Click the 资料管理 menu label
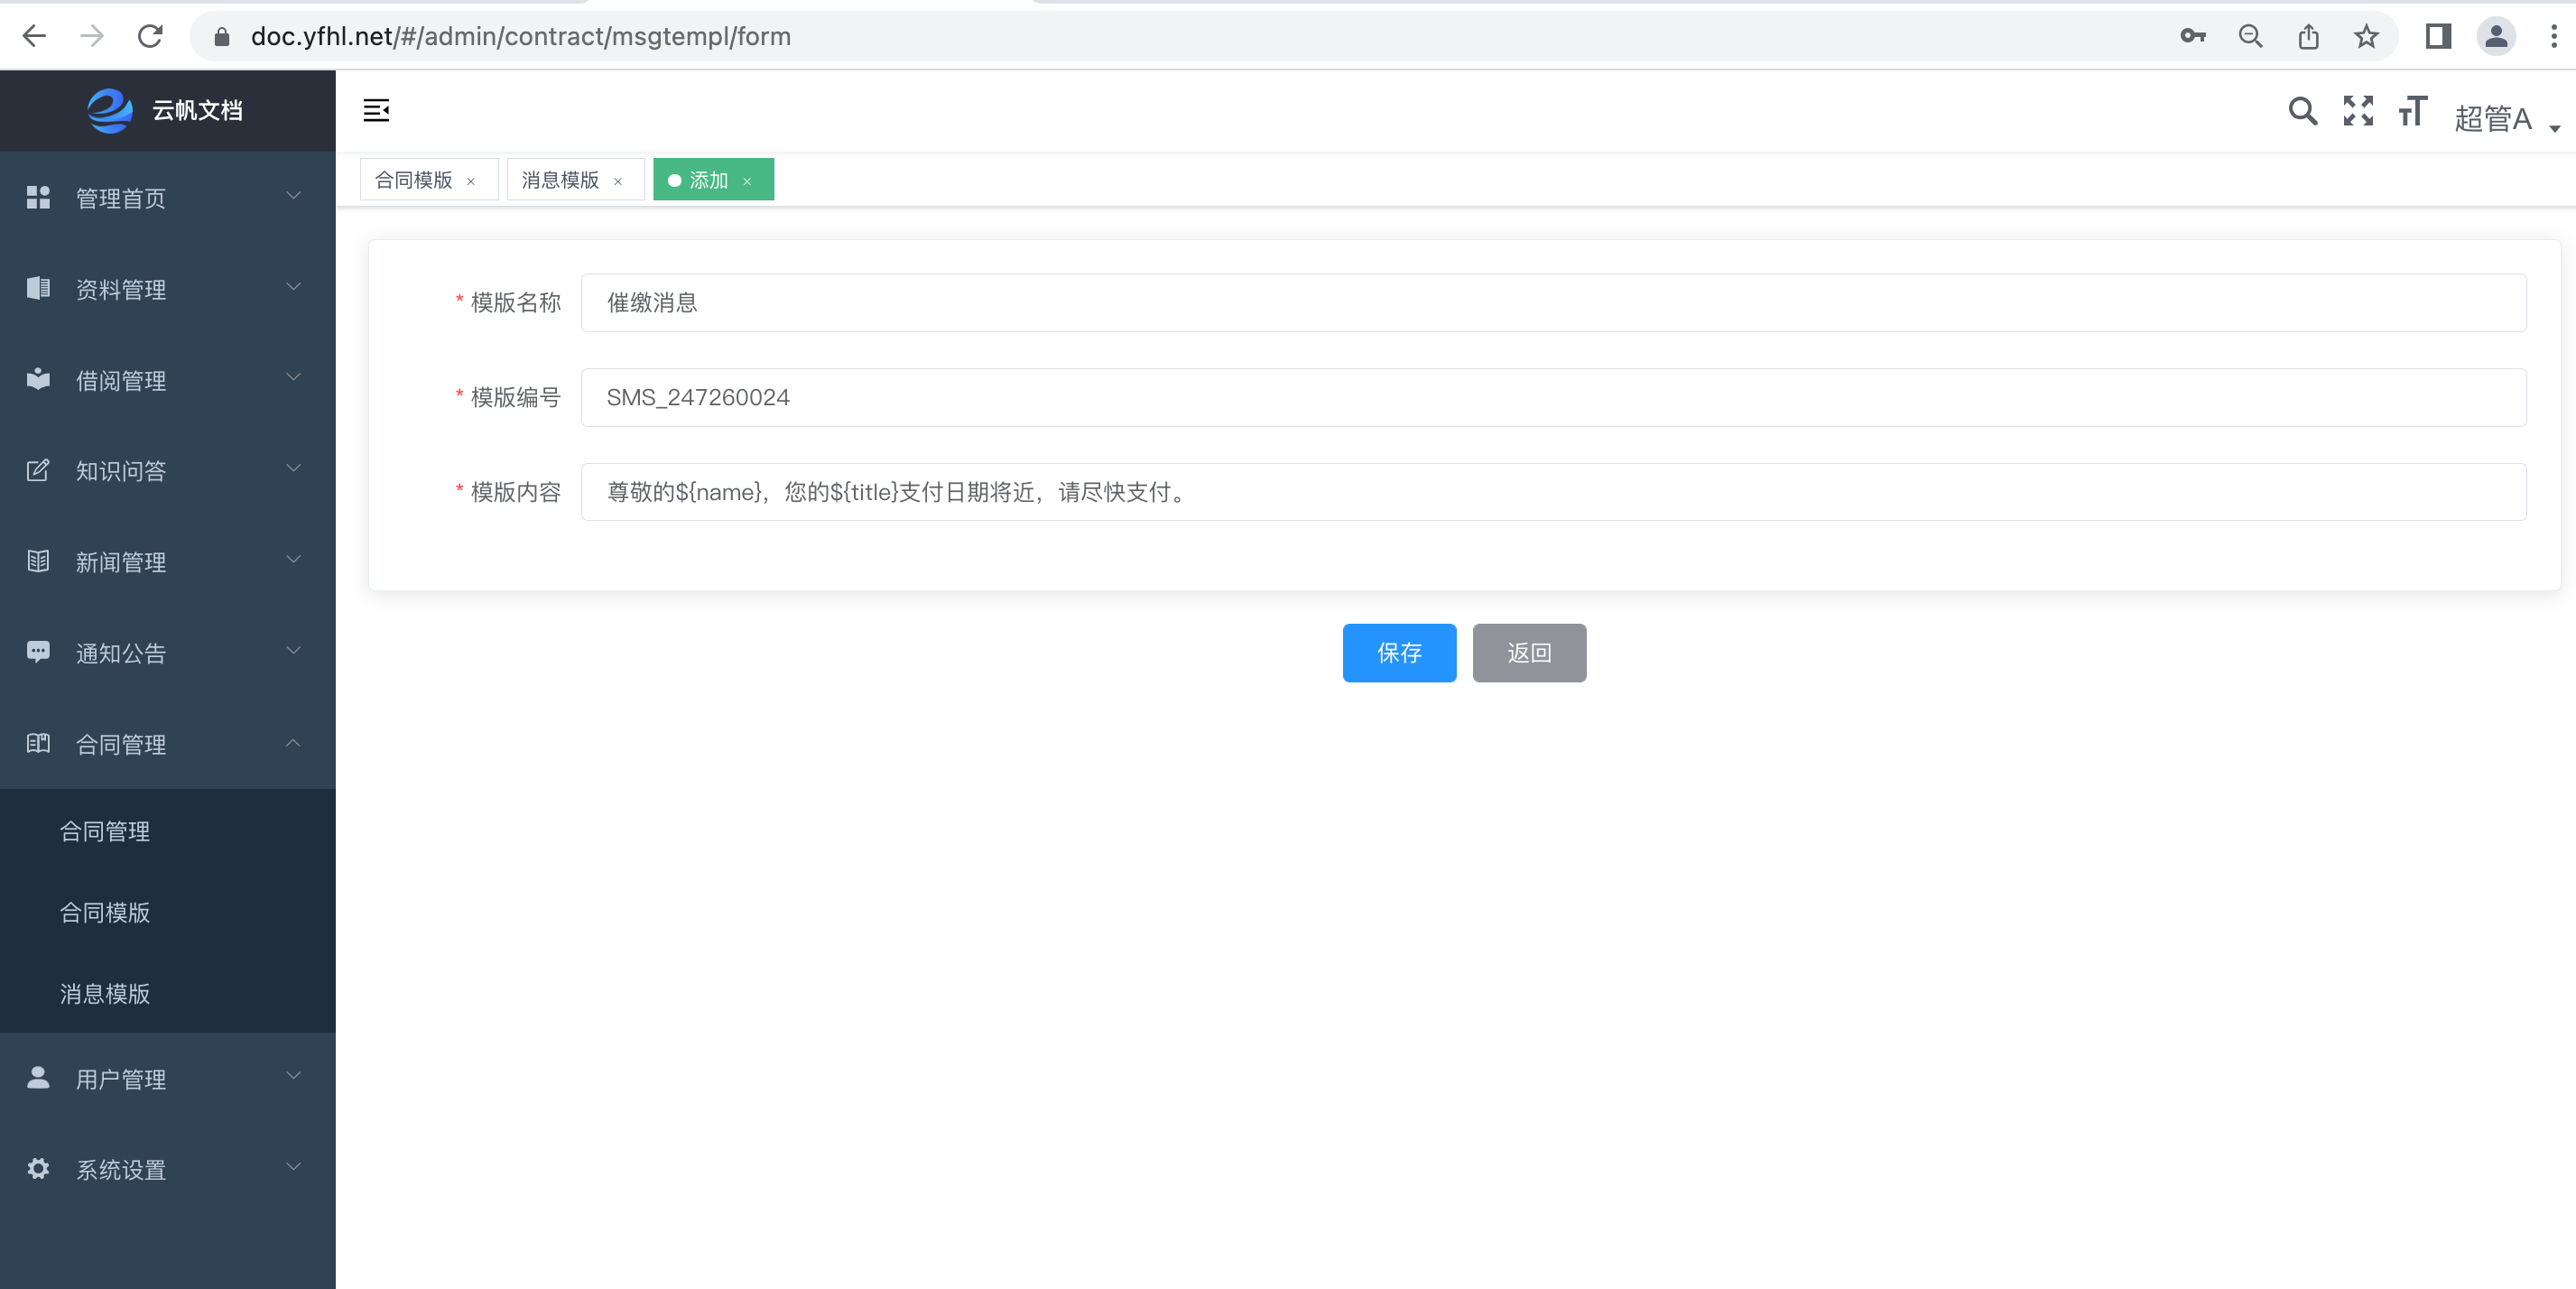Screen dimensions: 2576x1289 (x=121, y=289)
